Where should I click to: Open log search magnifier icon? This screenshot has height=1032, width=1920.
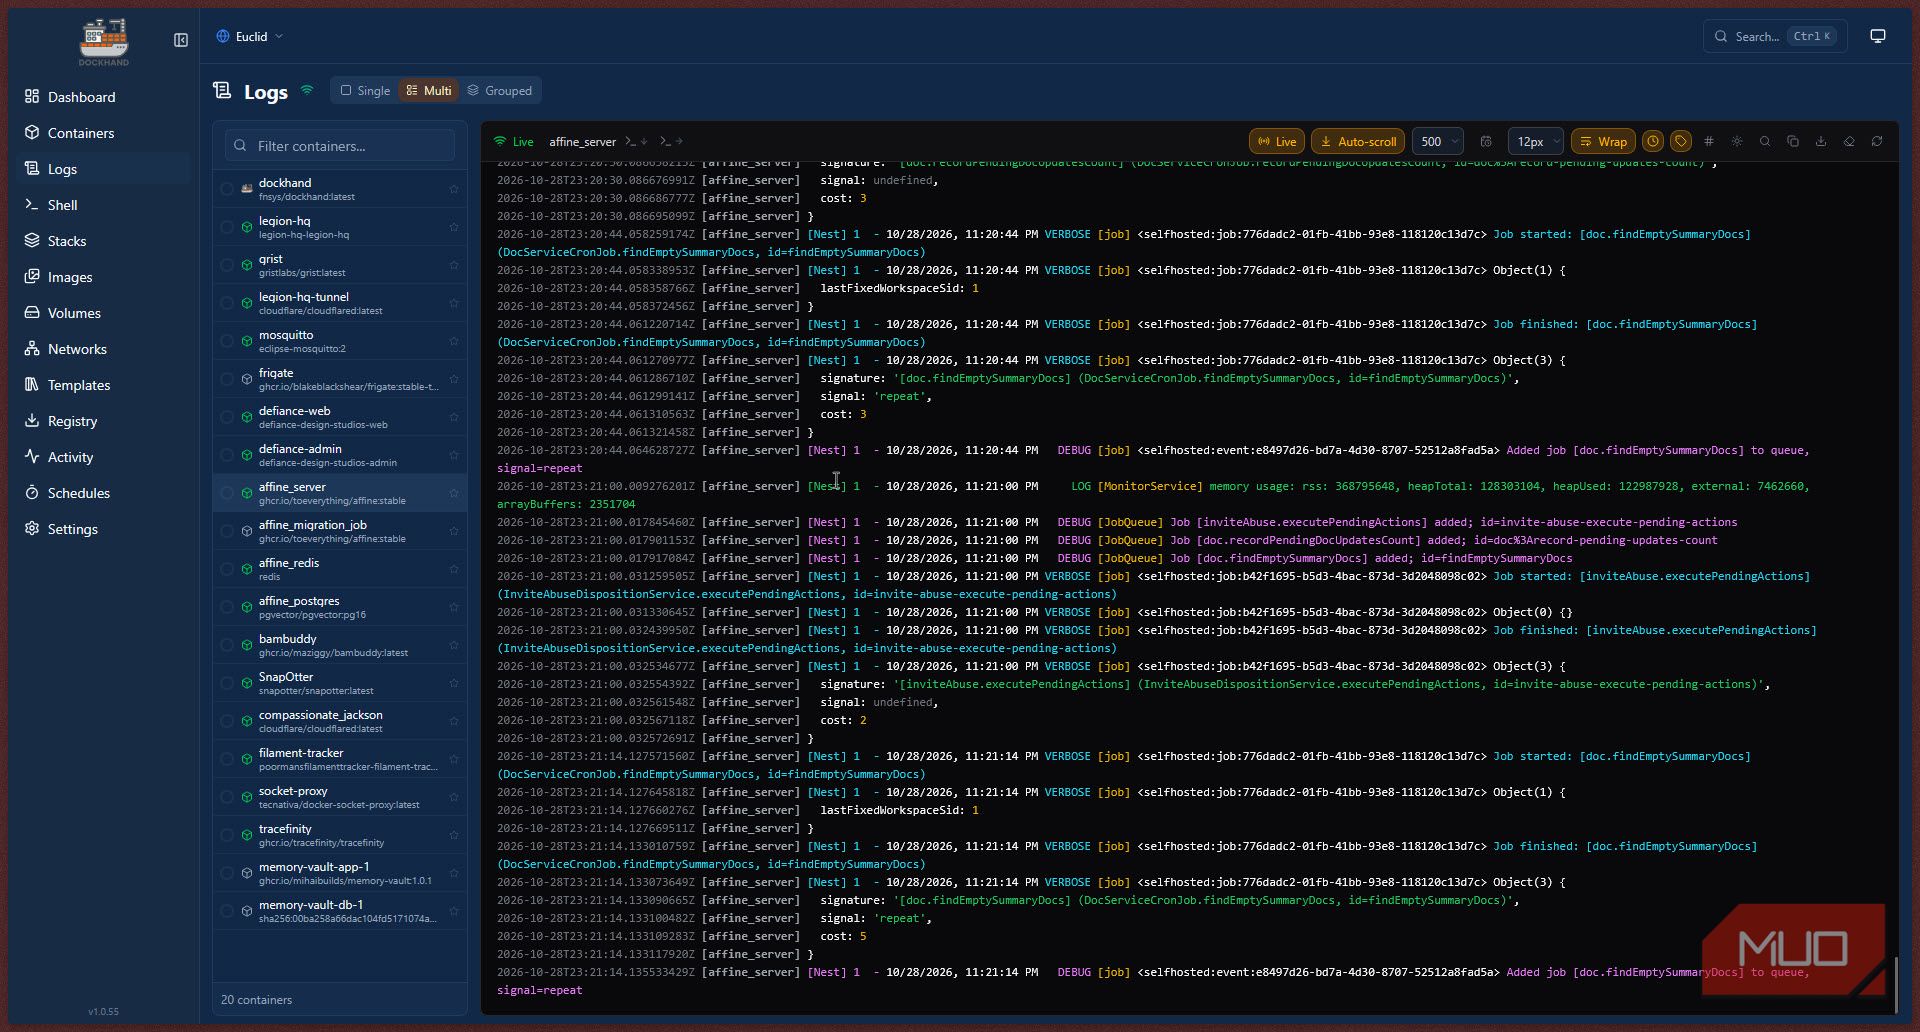click(1765, 141)
